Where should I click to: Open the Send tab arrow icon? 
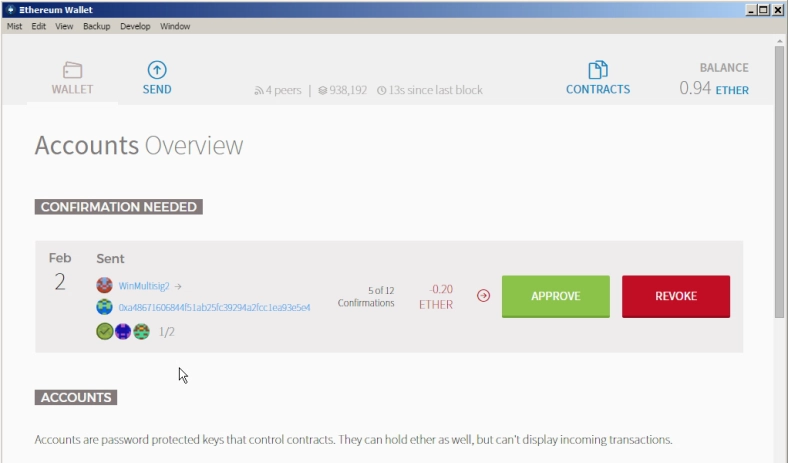[x=157, y=70]
